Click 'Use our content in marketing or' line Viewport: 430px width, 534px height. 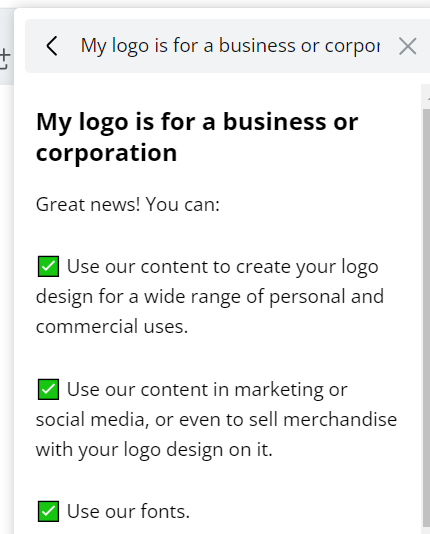click(x=207, y=390)
